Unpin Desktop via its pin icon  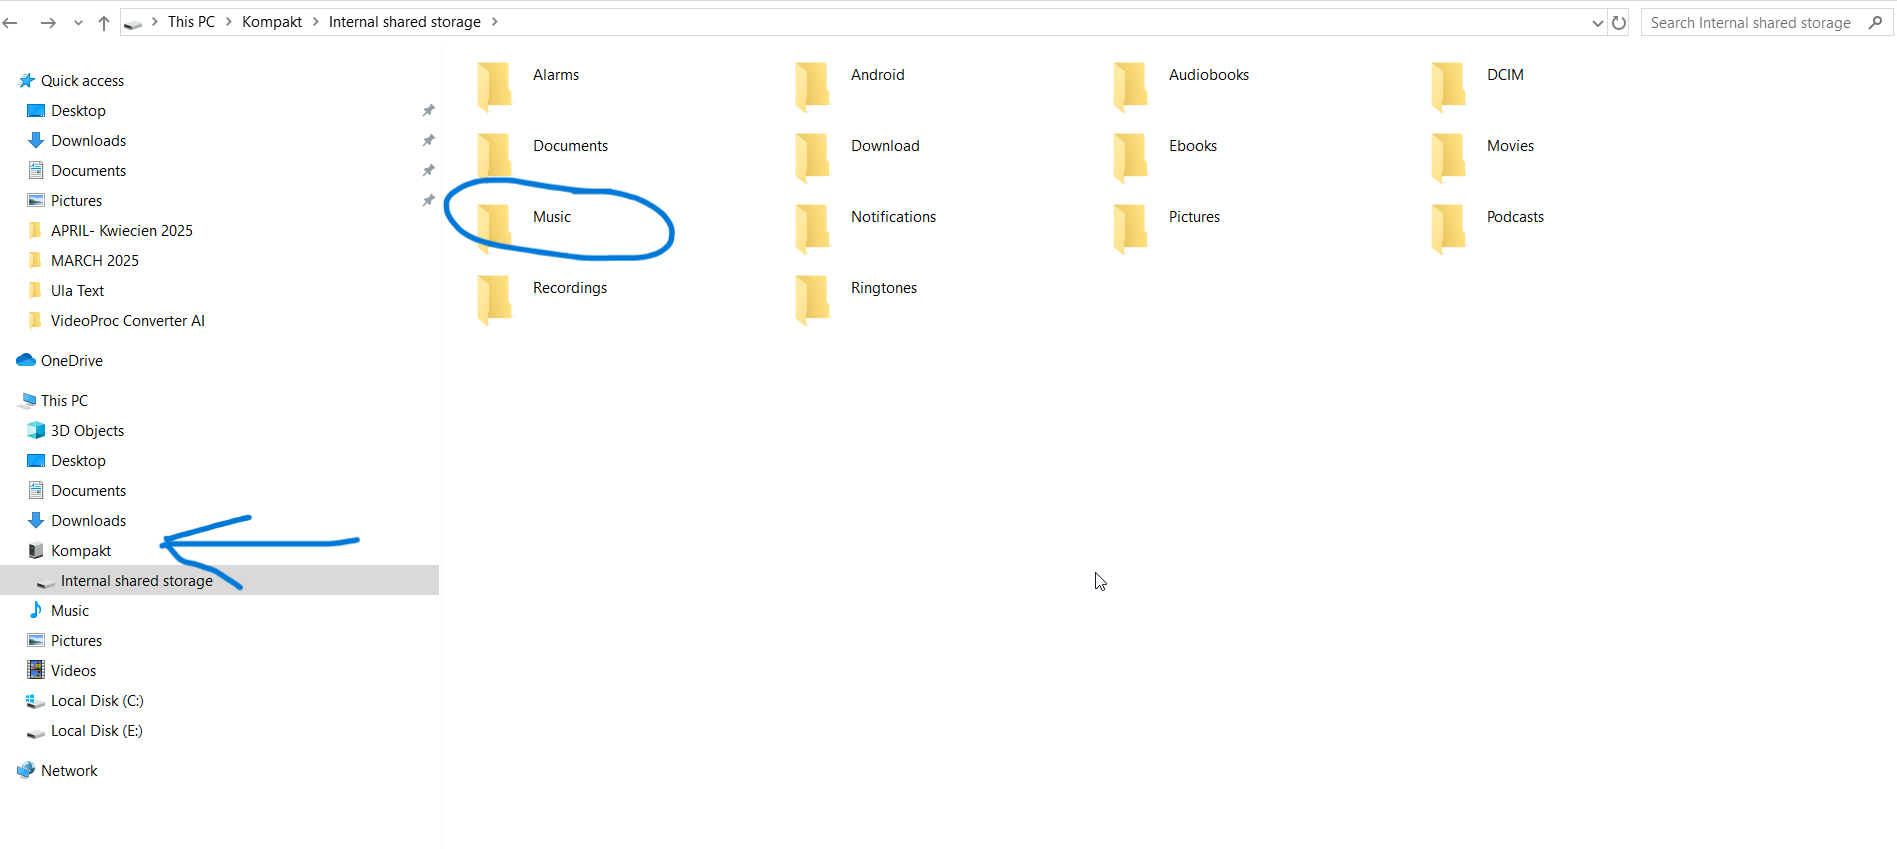click(428, 110)
